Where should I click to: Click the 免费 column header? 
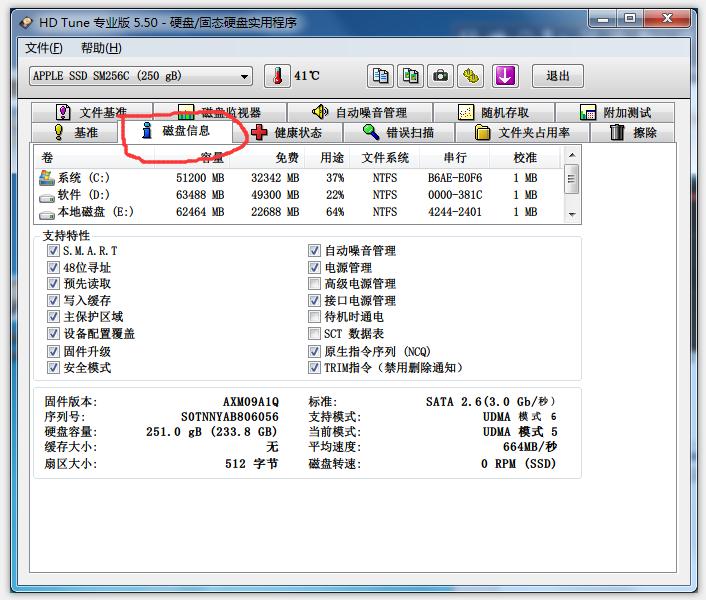pyautogui.click(x=267, y=158)
